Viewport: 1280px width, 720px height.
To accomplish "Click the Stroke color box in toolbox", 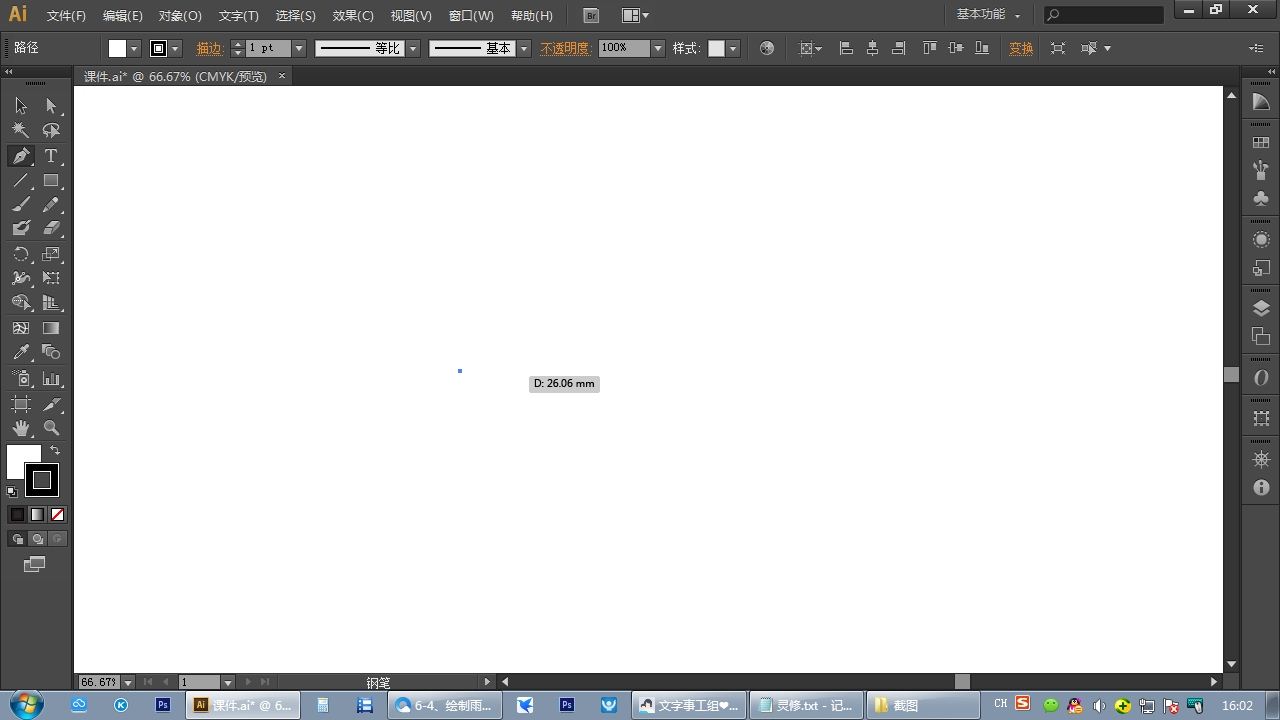I will (42, 481).
